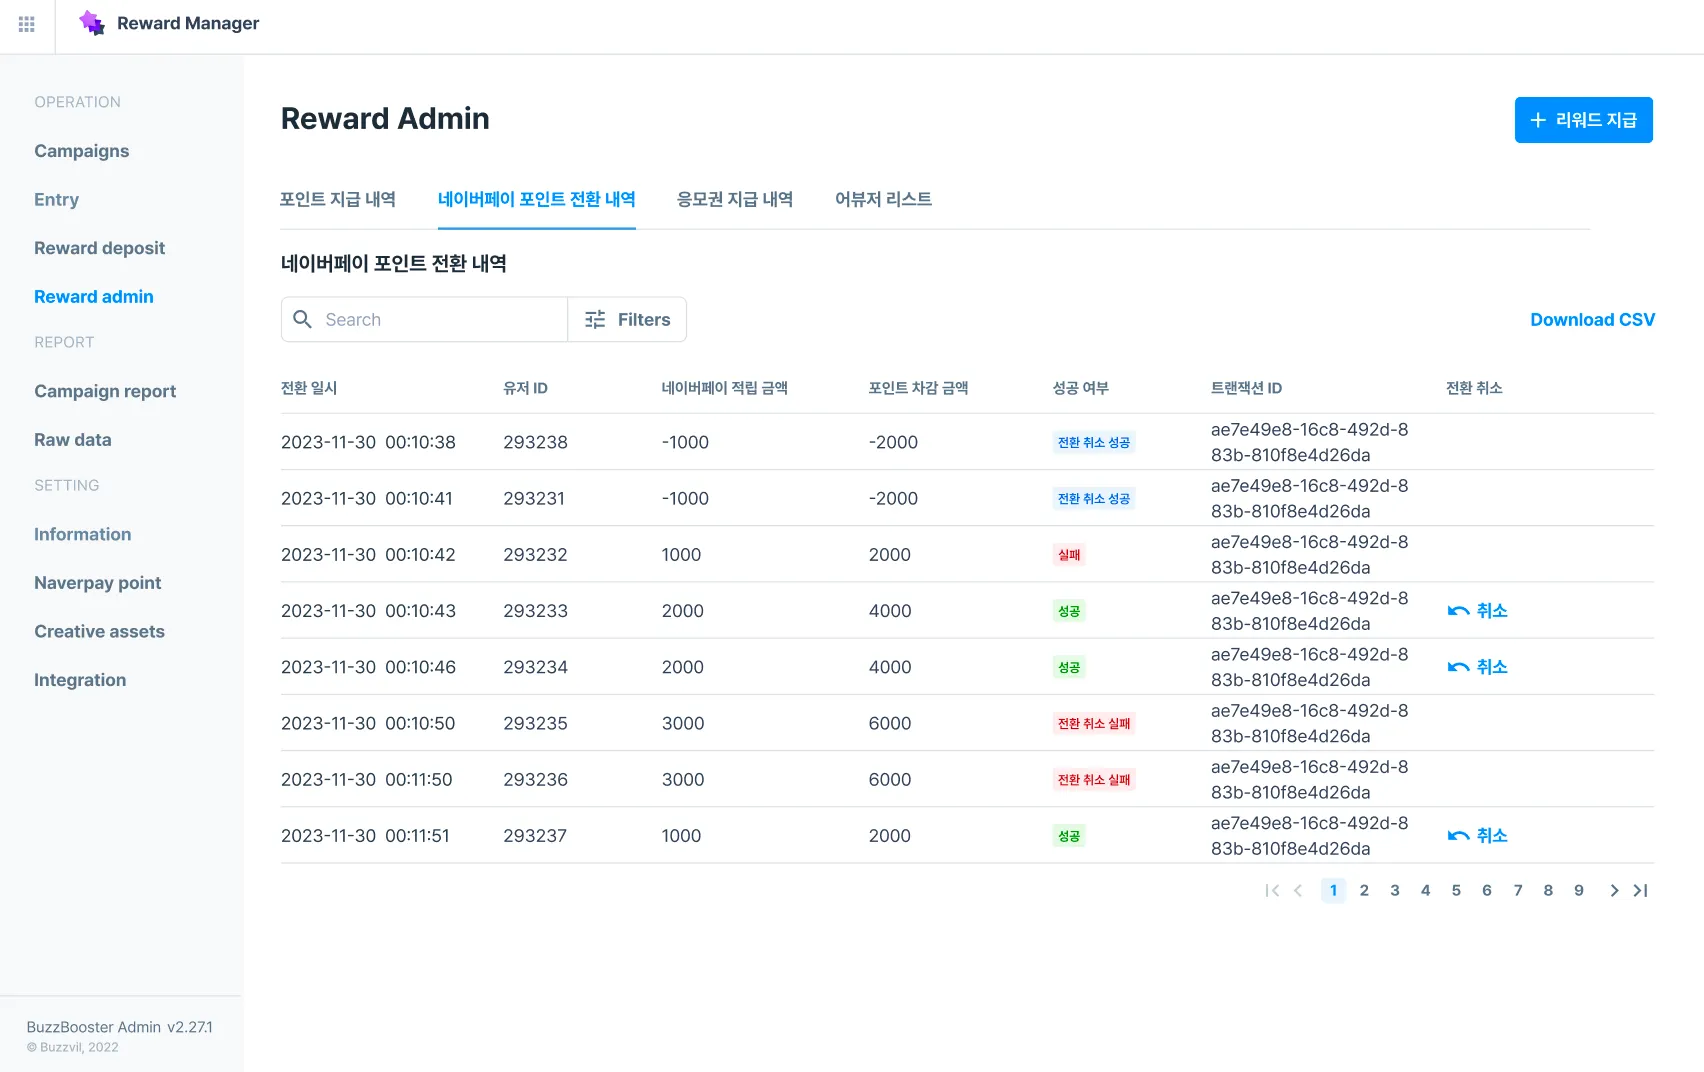Click the 리워드 지급 button

pyautogui.click(x=1583, y=120)
